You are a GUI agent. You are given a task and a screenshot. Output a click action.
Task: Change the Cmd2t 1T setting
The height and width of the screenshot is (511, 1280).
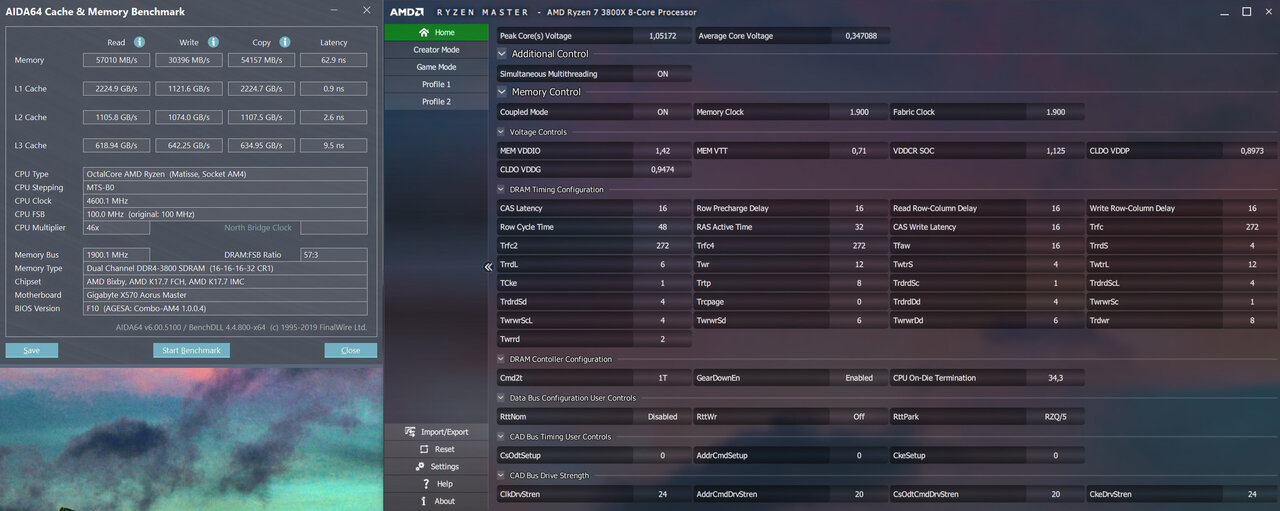pyautogui.click(x=662, y=378)
